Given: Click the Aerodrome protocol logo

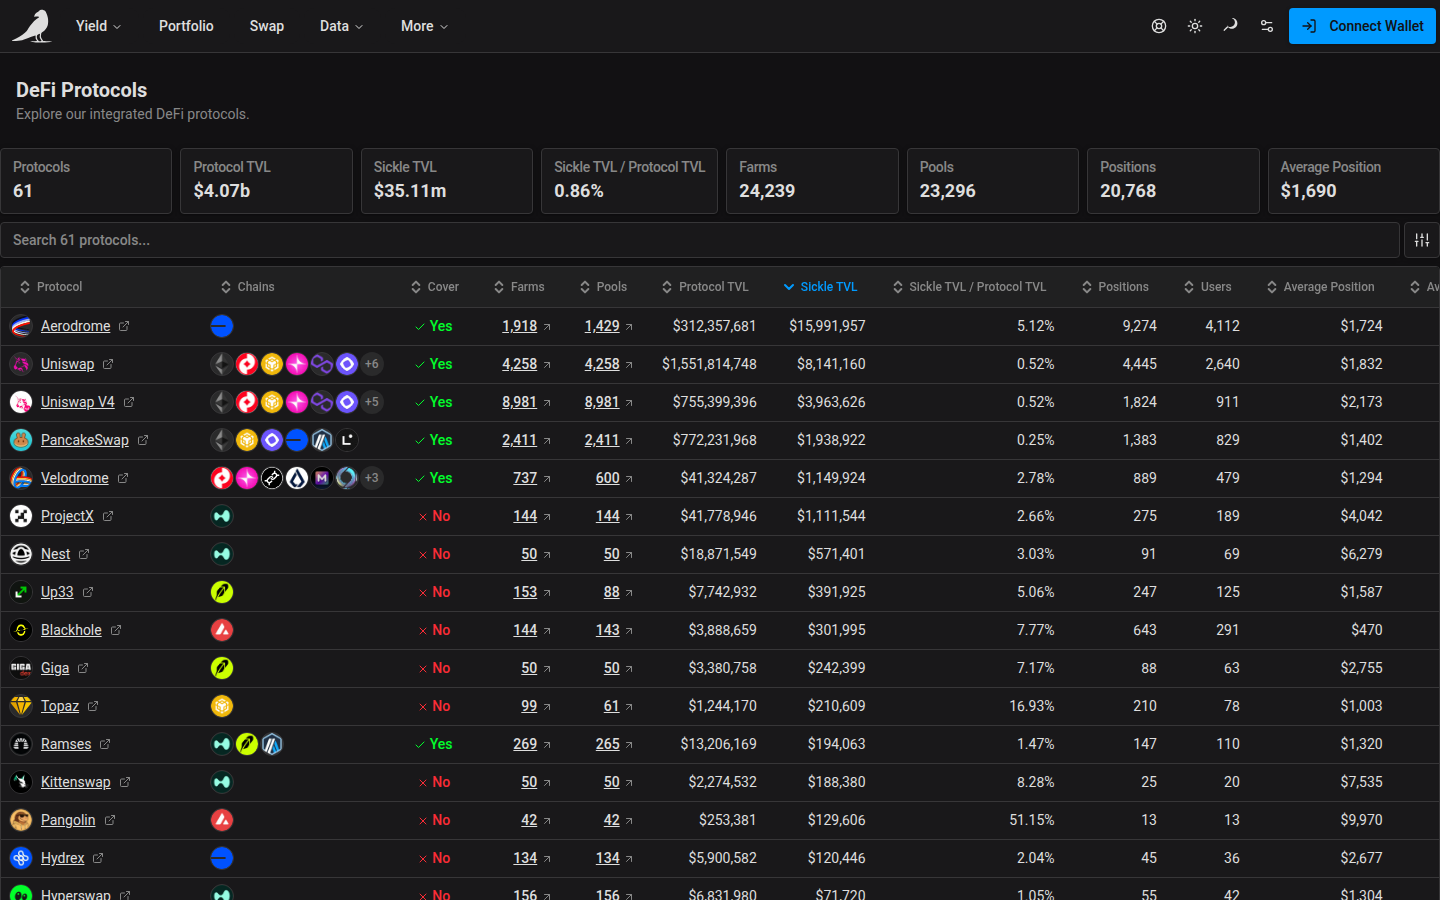Looking at the screenshot, I should (x=21, y=326).
